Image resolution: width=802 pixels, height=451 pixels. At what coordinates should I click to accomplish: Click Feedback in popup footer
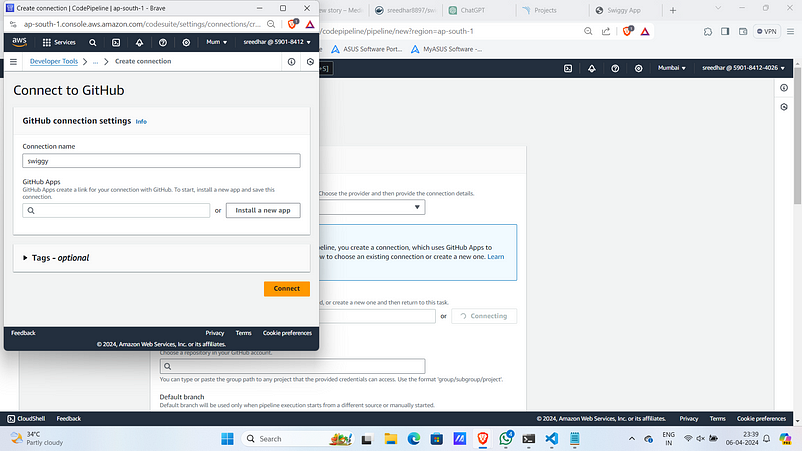pos(23,333)
